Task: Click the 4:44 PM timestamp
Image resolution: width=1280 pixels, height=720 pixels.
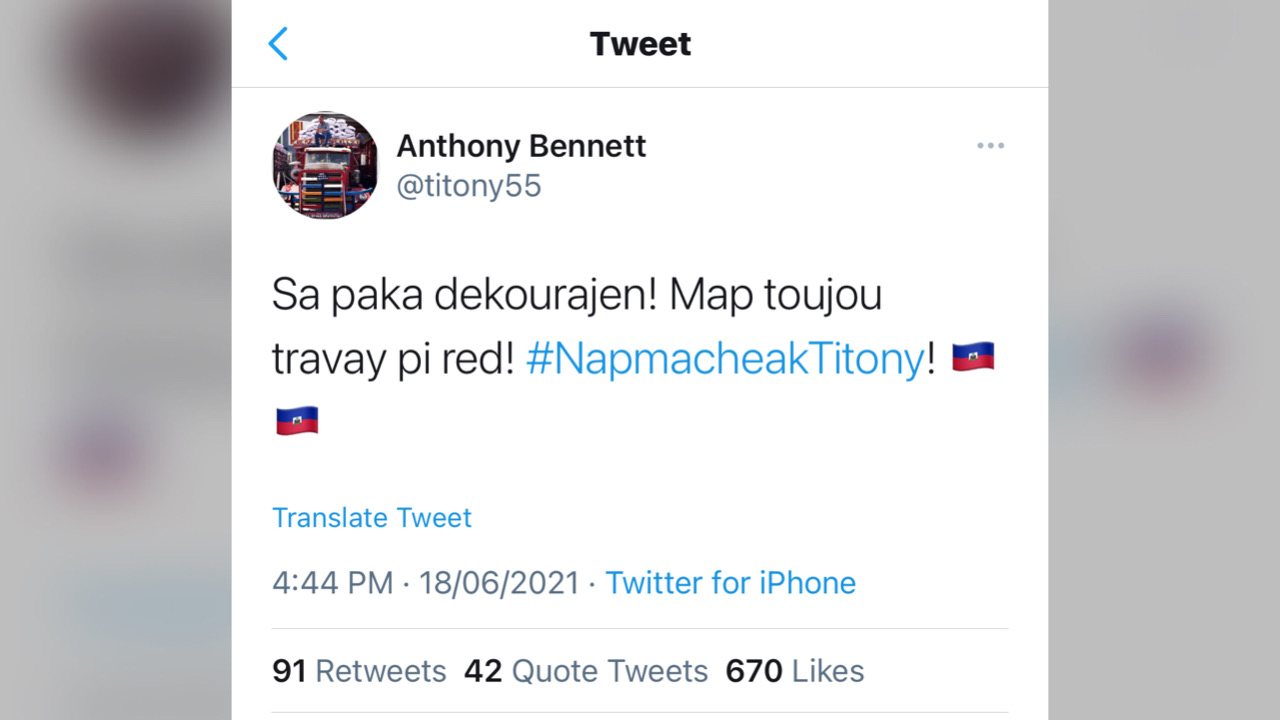Action: pyautogui.click(x=332, y=583)
